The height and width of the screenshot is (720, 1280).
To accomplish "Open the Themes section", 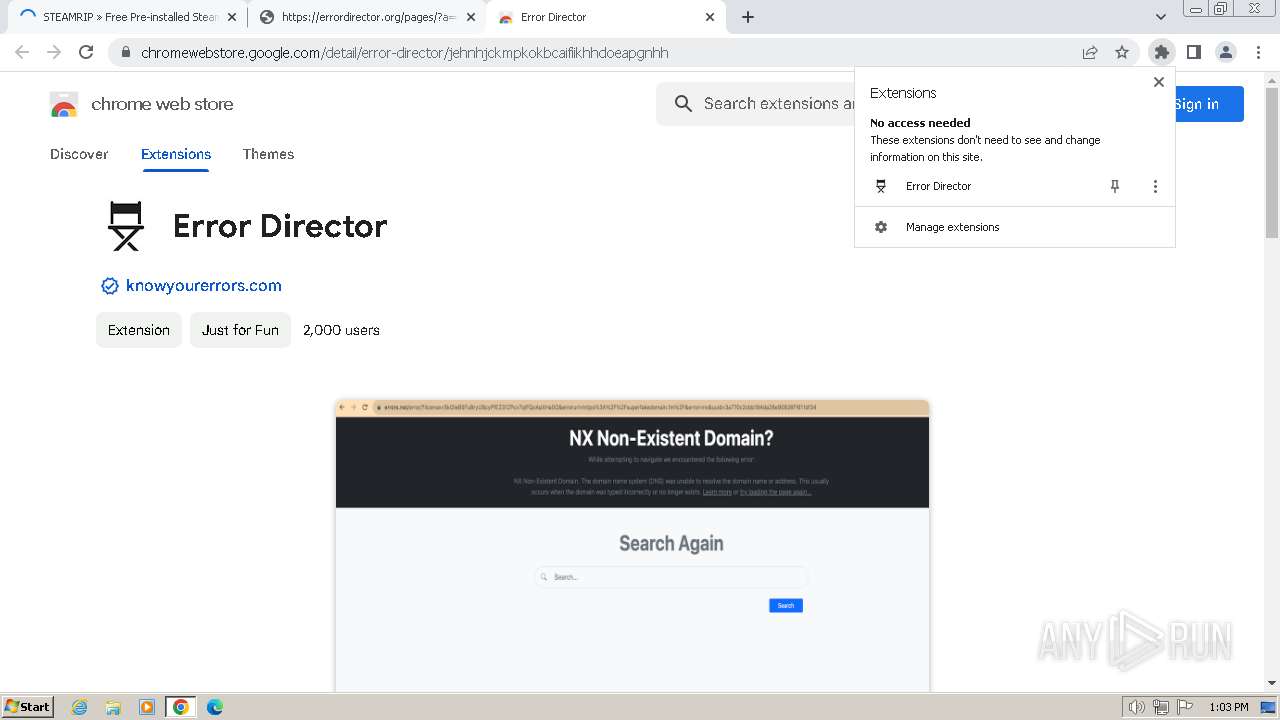I will [268, 154].
